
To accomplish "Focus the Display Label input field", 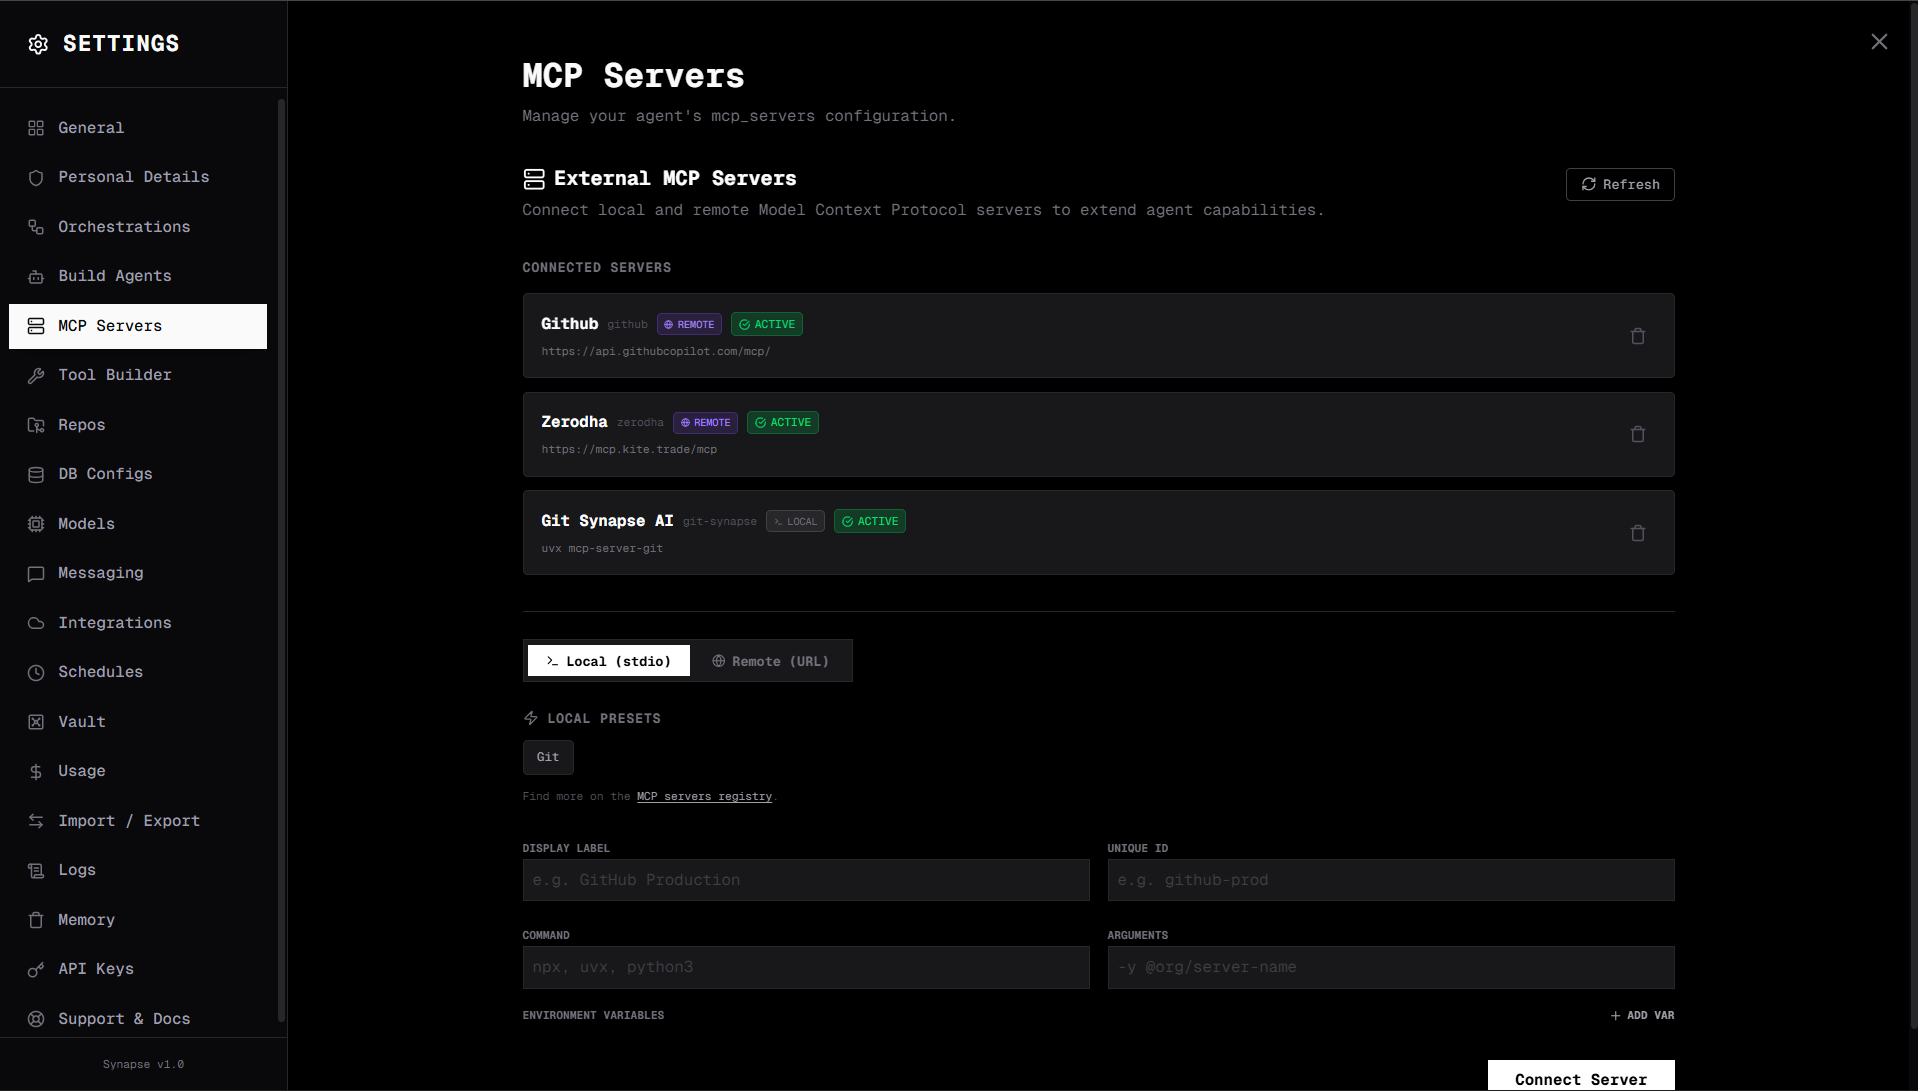I will (x=806, y=880).
